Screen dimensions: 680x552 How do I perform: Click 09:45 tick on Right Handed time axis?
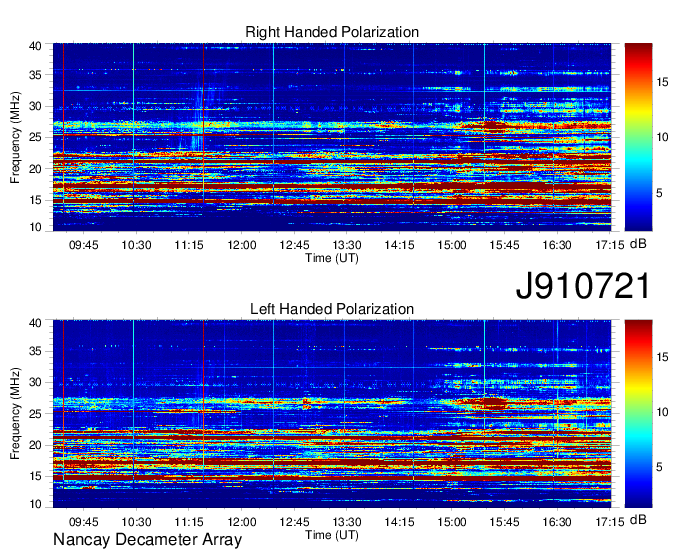[x=84, y=245]
